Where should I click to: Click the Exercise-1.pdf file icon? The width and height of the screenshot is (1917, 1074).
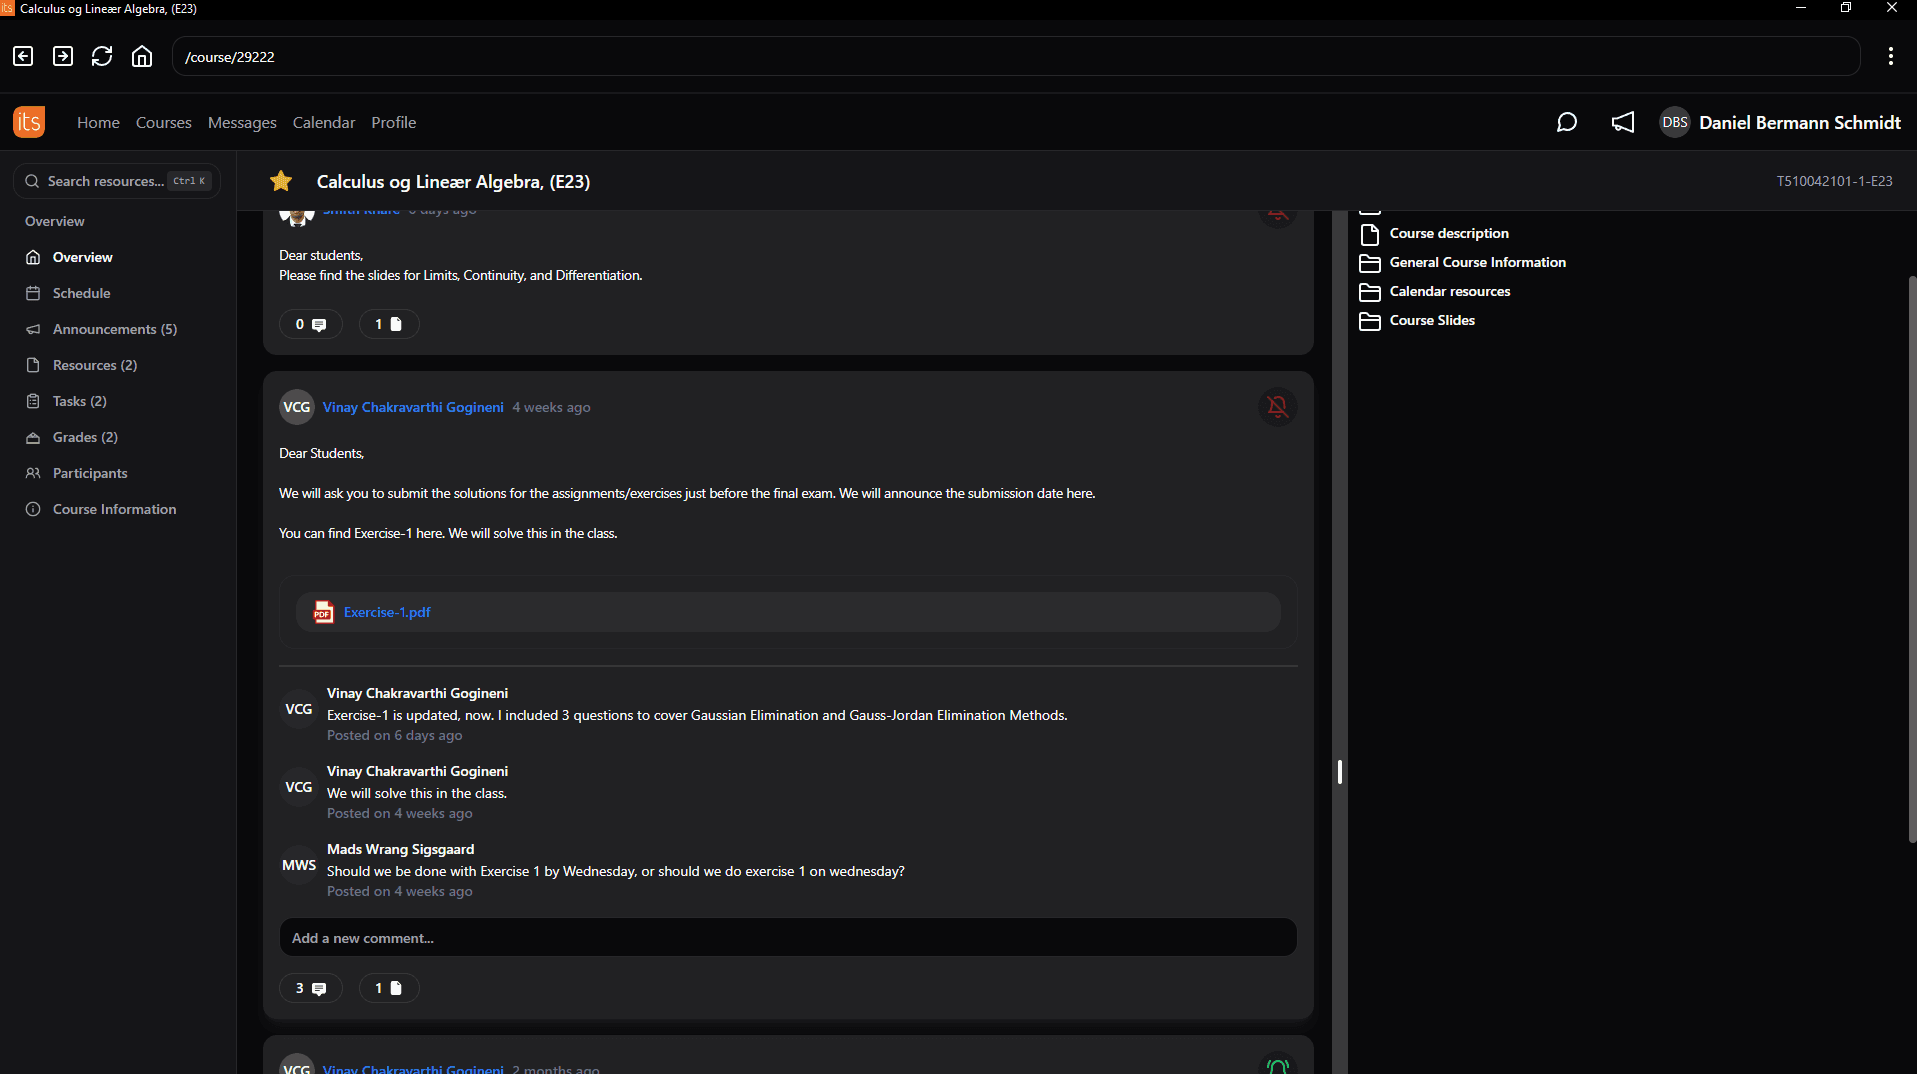[323, 612]
